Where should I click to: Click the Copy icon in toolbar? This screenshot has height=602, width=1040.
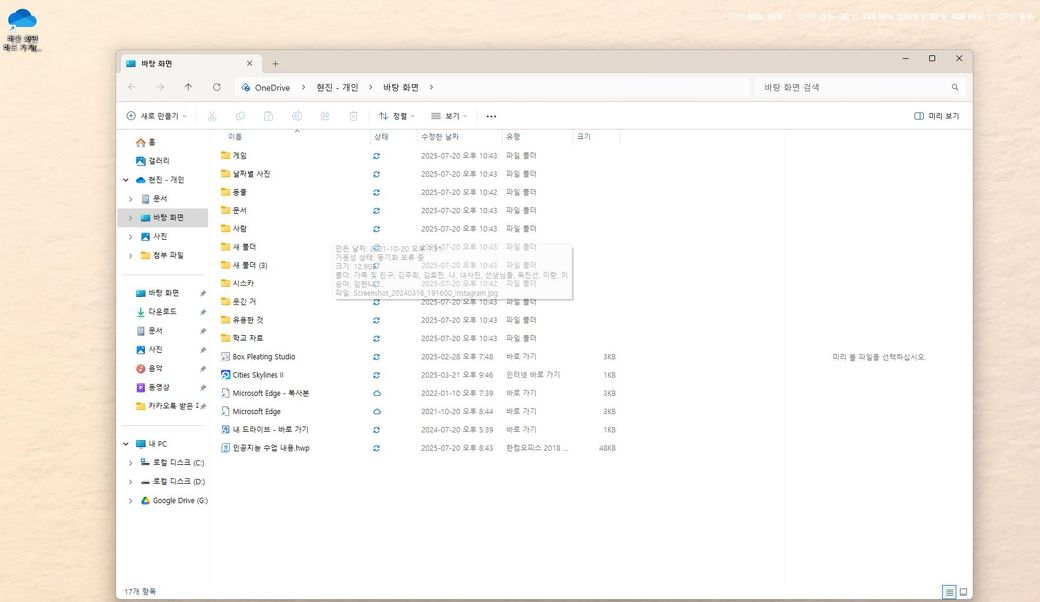pos(240,116)
